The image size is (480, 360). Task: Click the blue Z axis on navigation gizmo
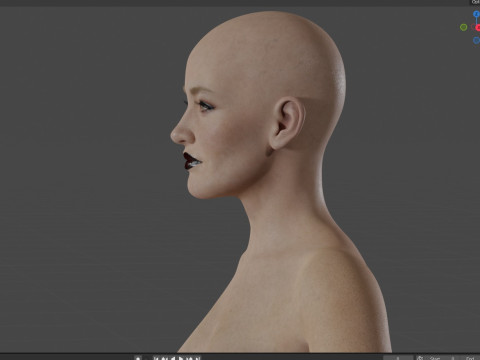coord(476,14)
